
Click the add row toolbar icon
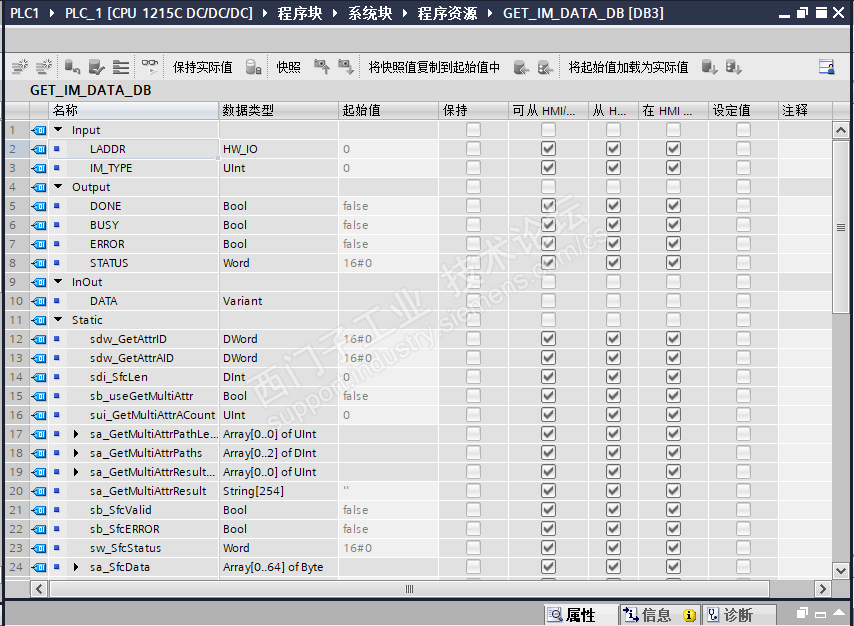pos(44,67)
